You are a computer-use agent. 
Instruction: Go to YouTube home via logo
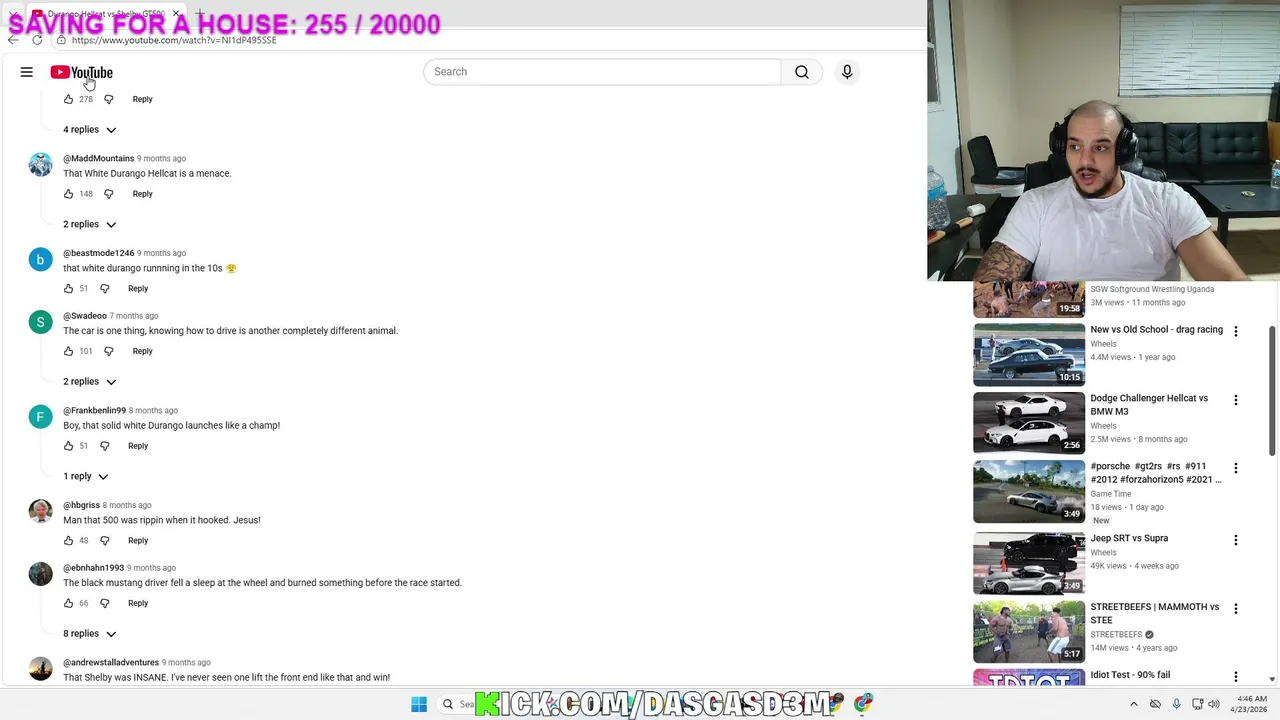click(x=82, y=72)
